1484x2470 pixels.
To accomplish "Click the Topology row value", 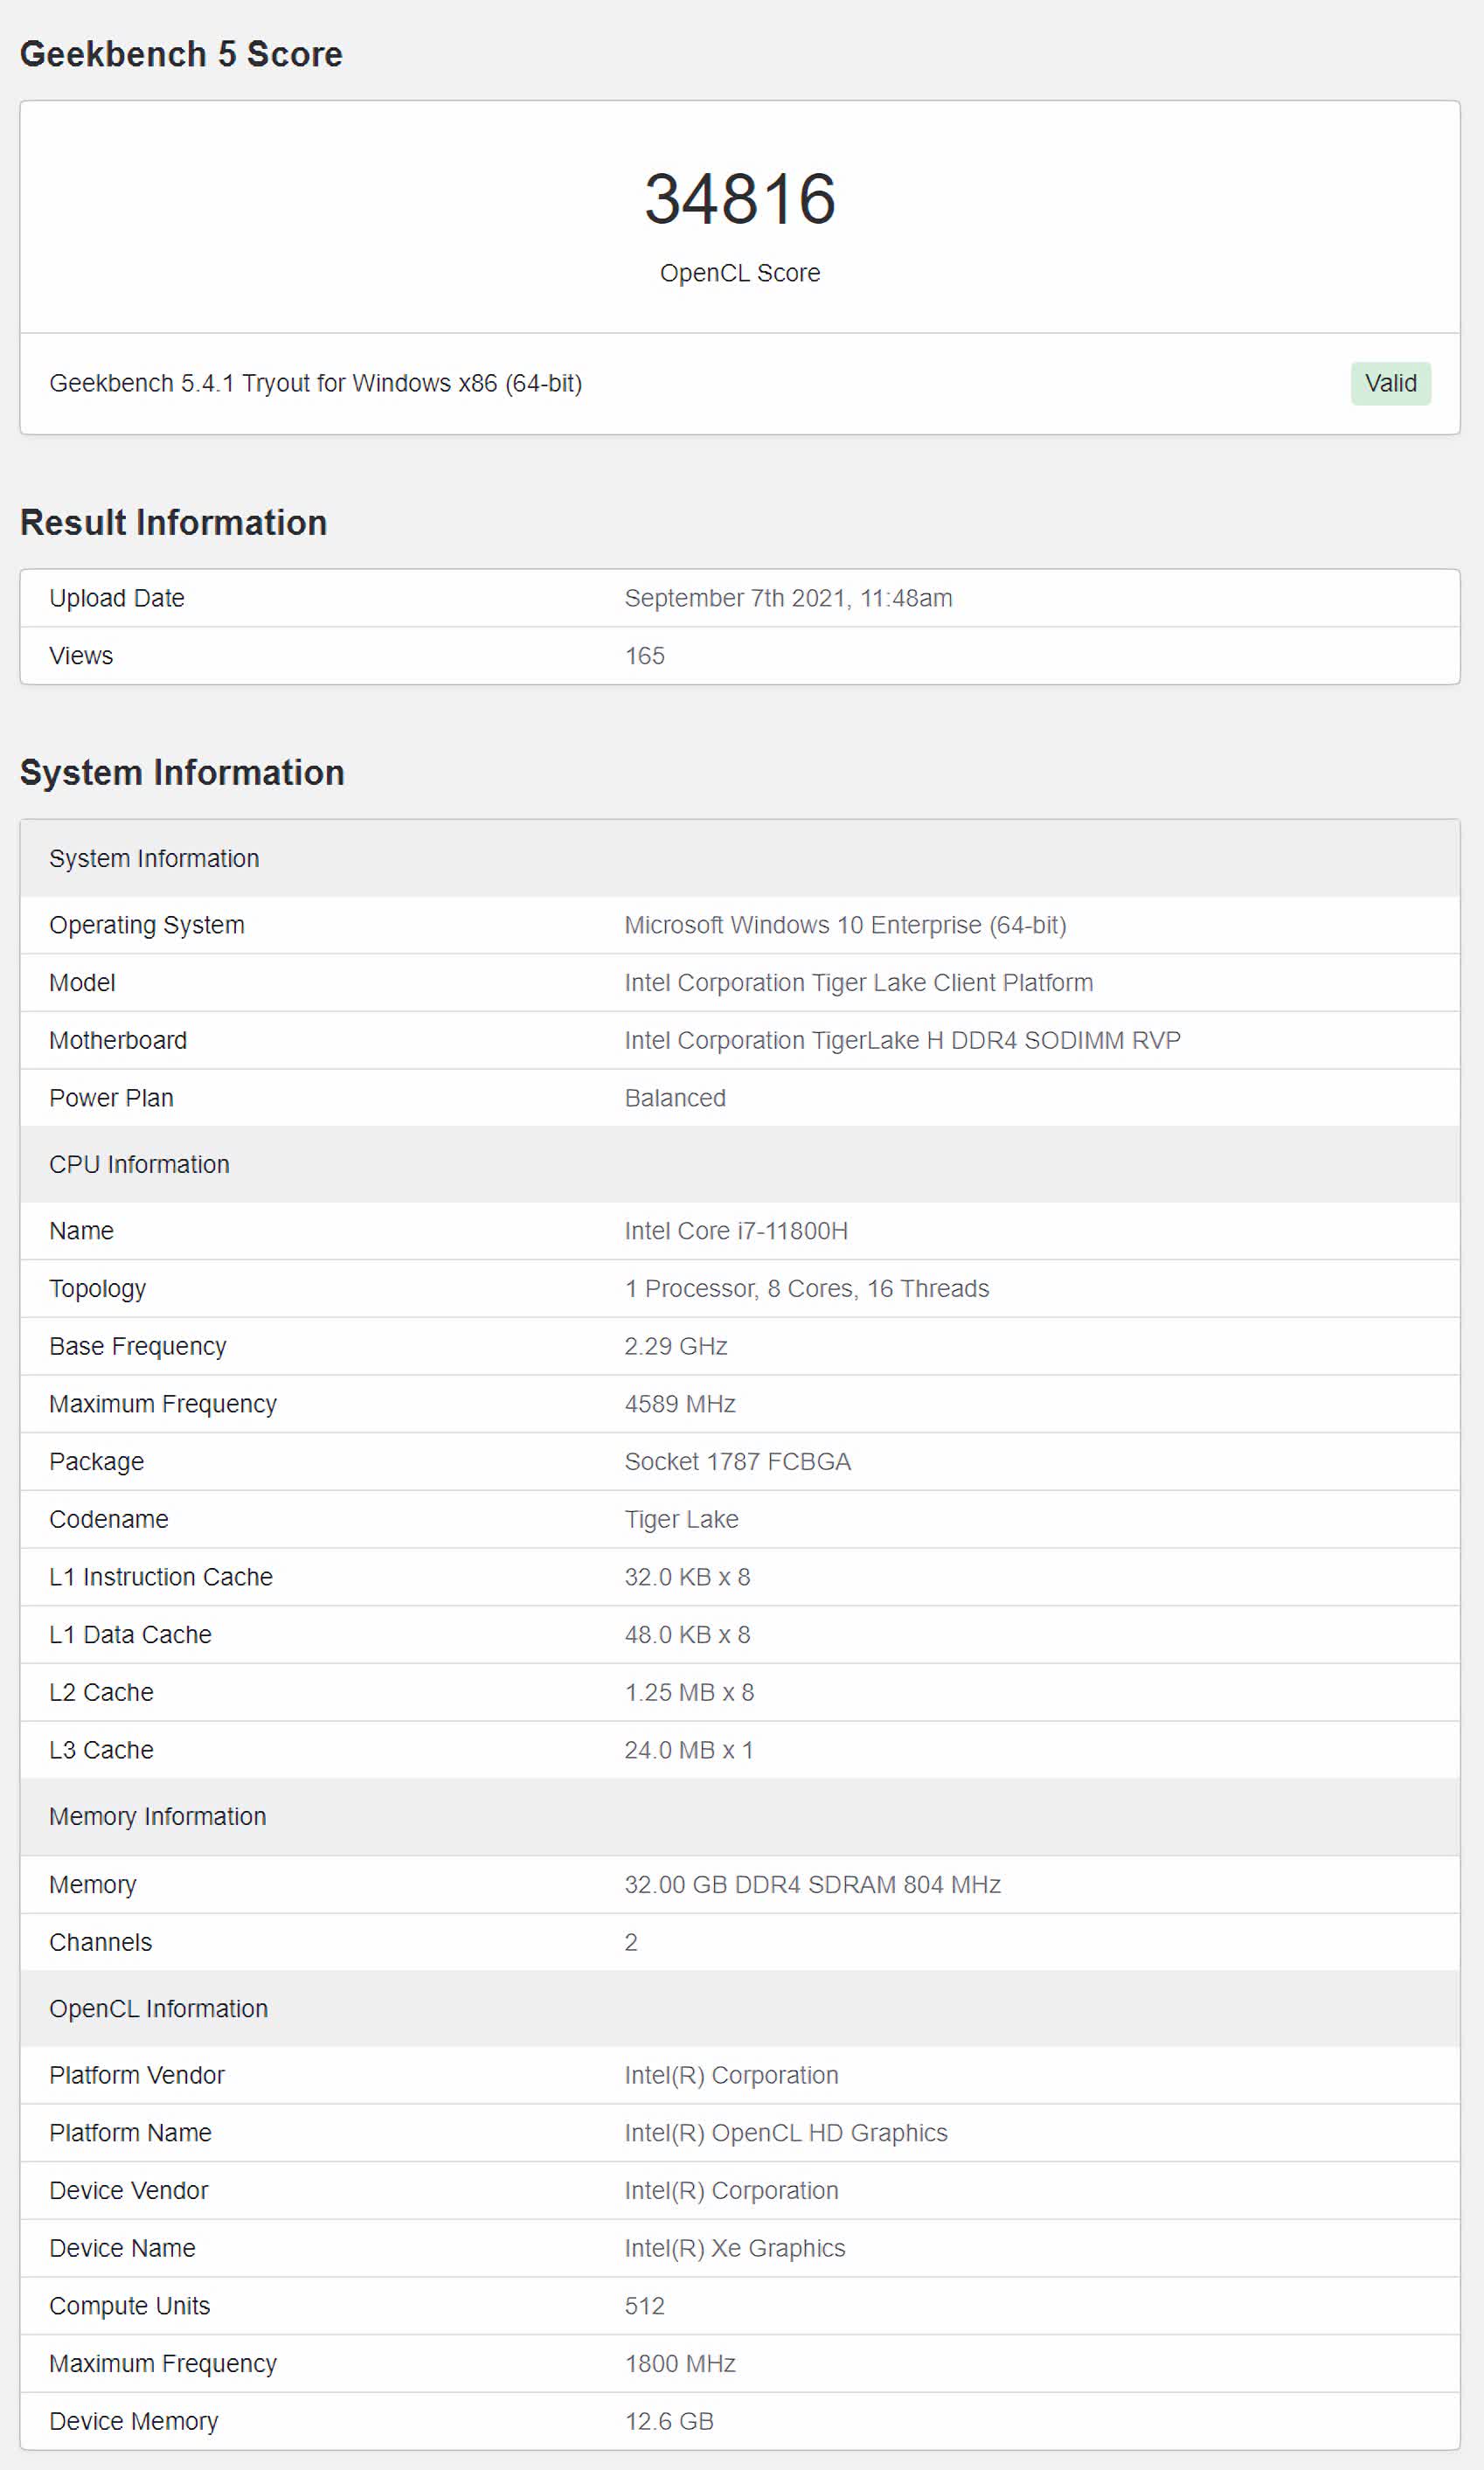I will pos(806,1288).
